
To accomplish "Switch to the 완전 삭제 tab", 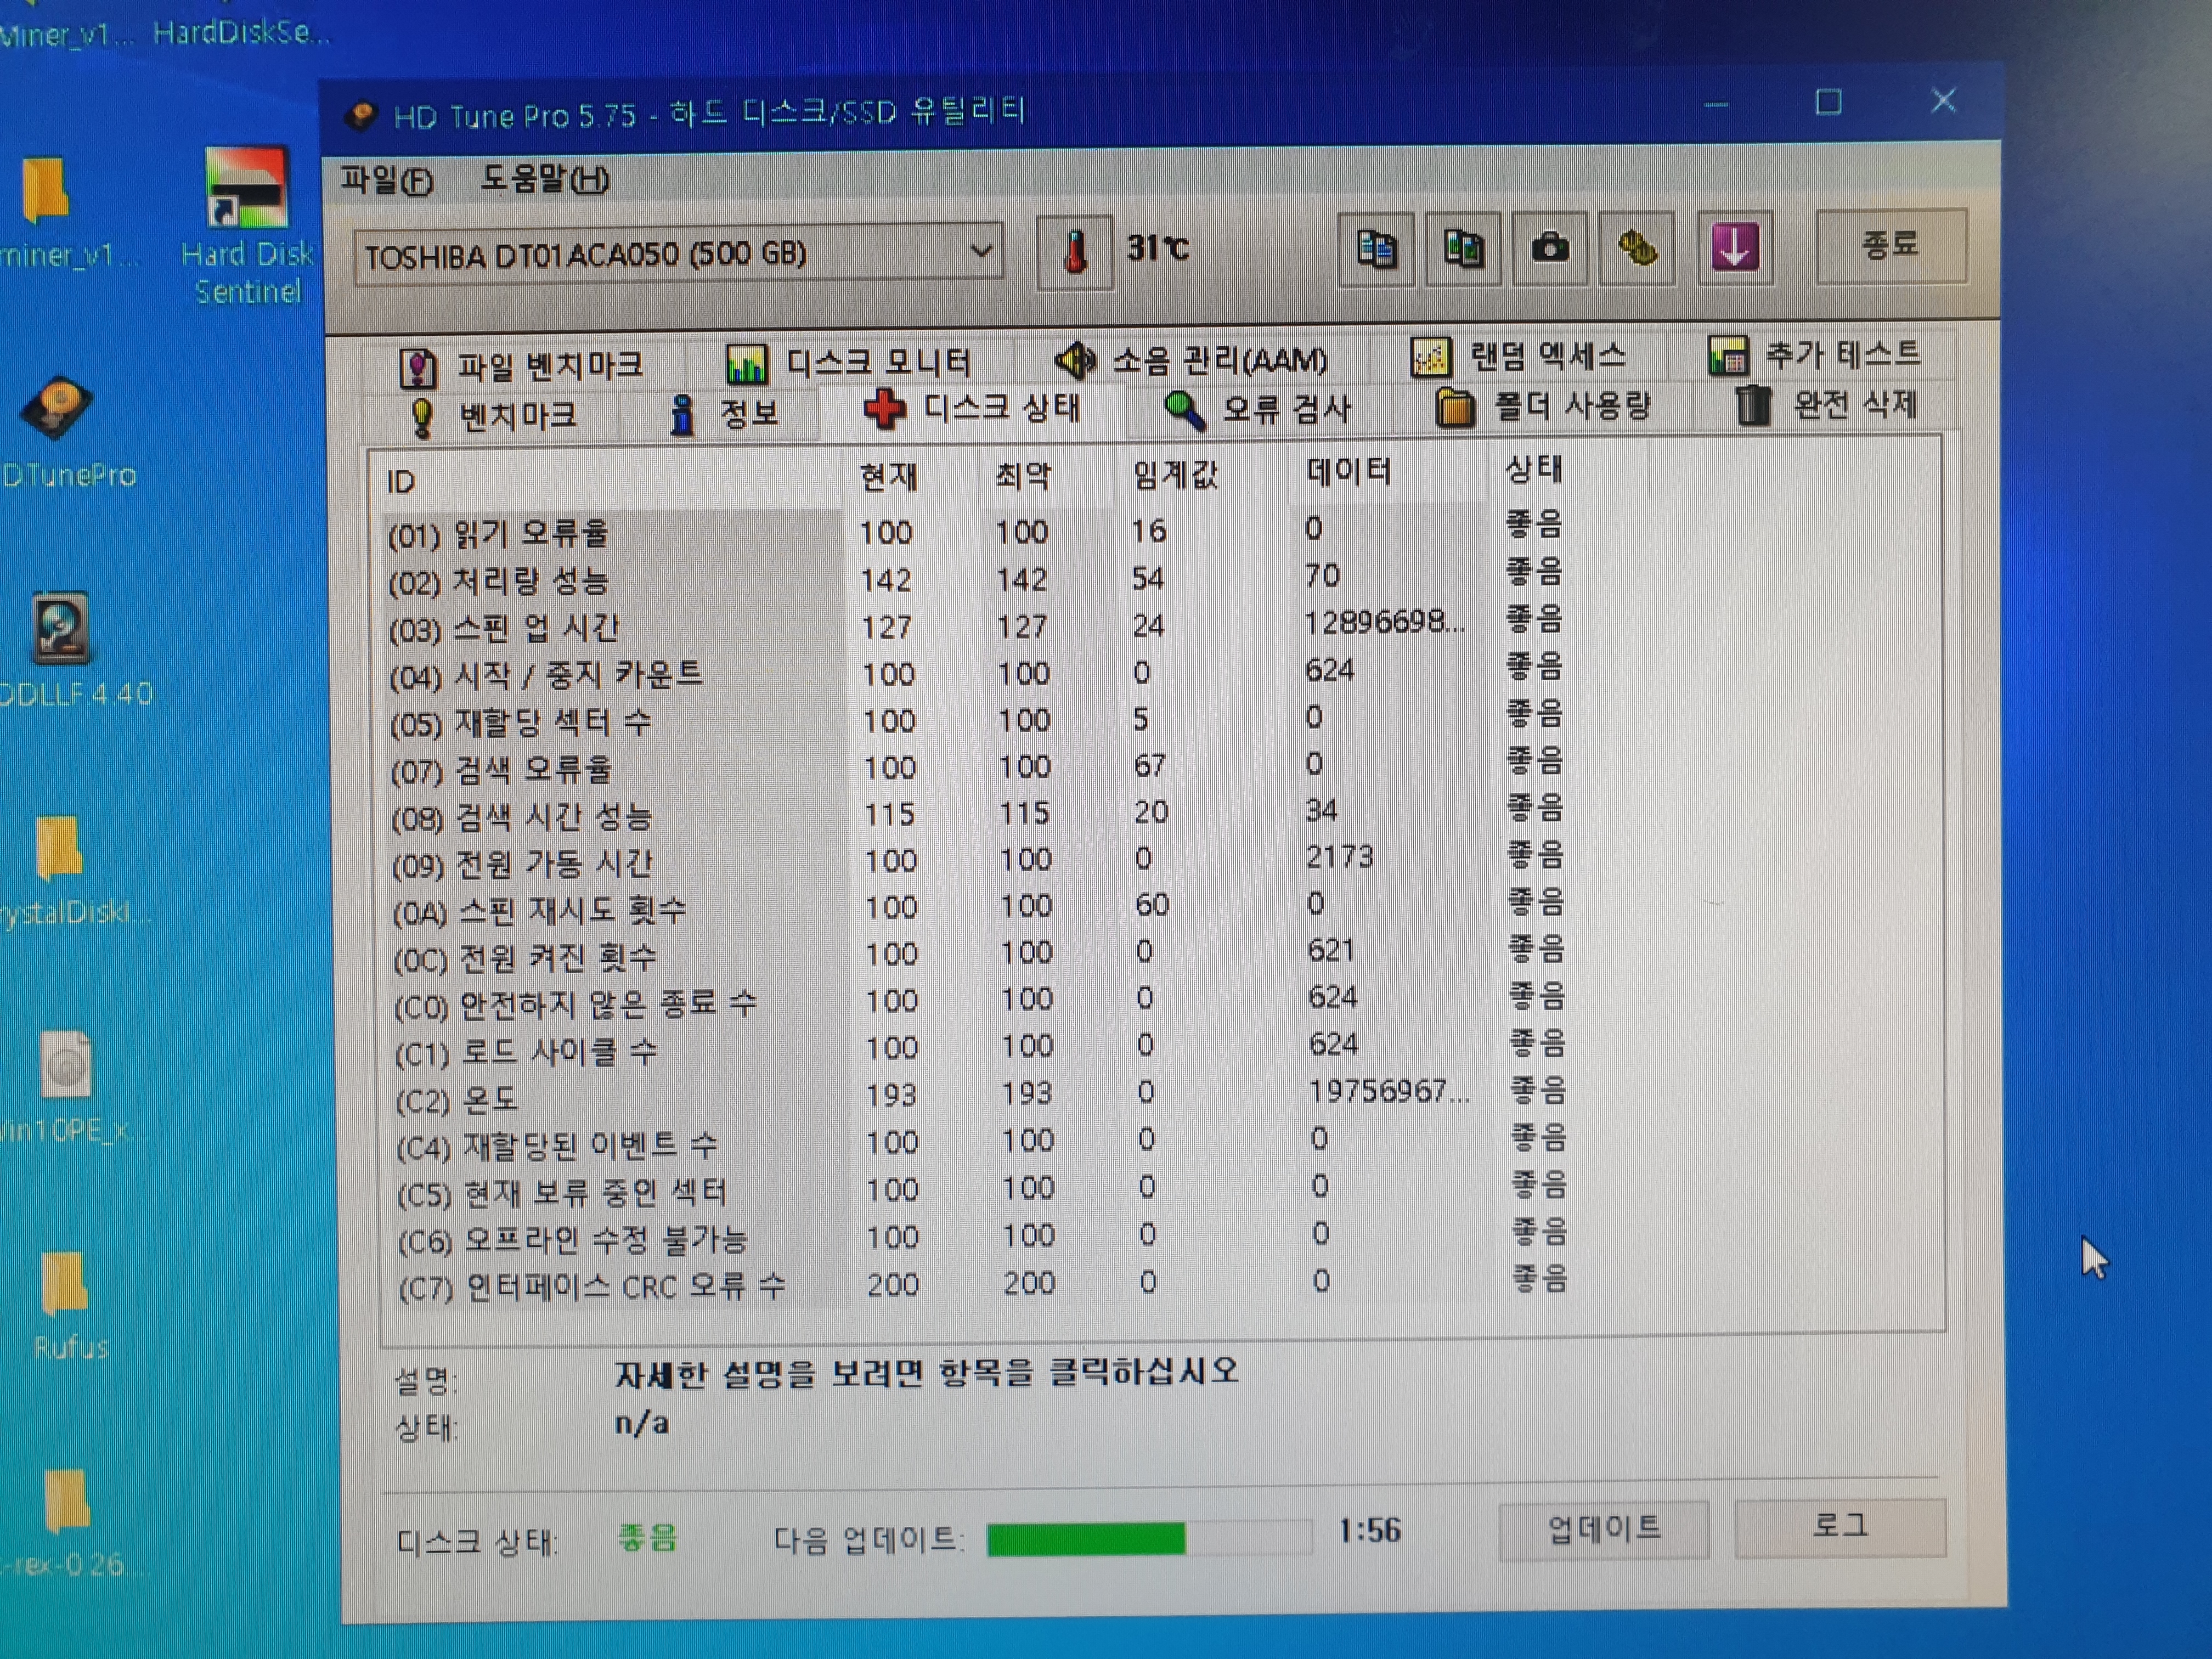I will pos(1826,404).
